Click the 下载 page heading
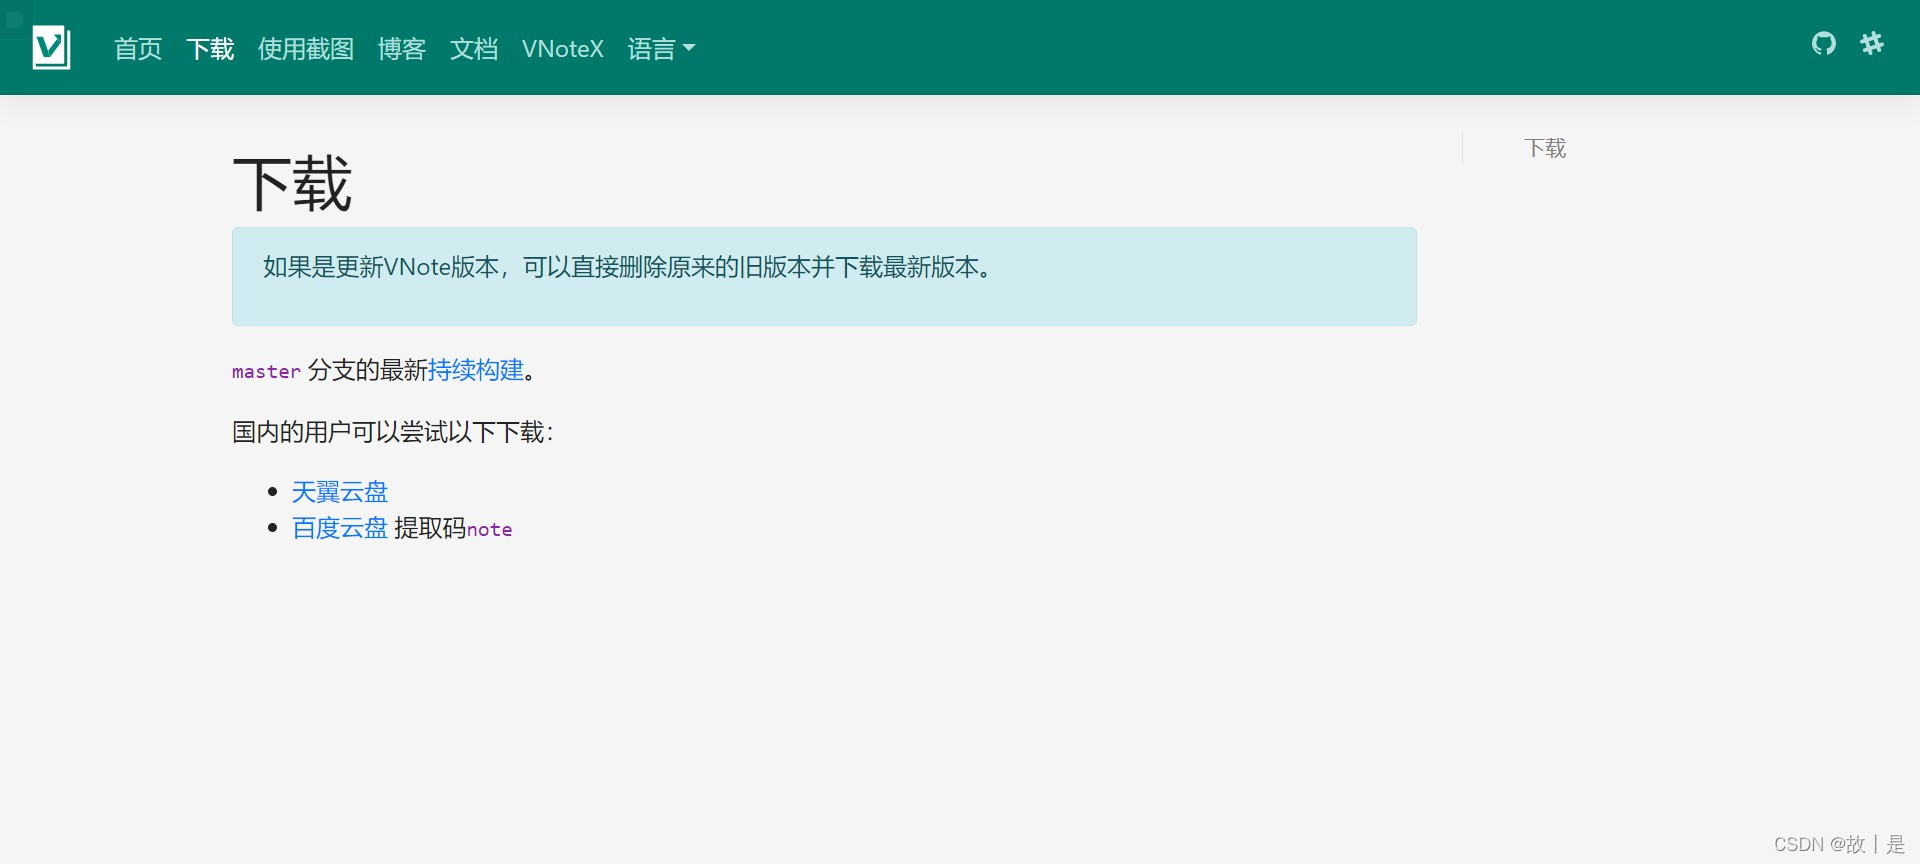1920x864 pixels. (x=292, y=184)
